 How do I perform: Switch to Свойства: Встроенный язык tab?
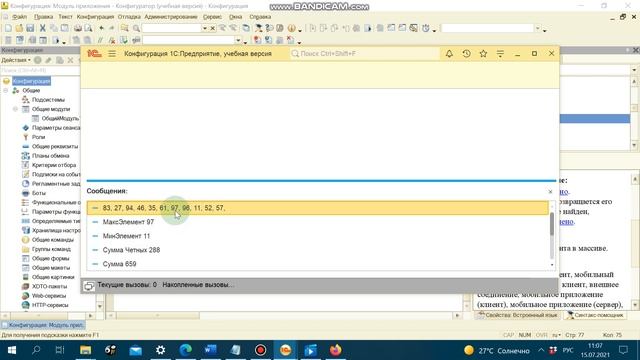point(517,315)
